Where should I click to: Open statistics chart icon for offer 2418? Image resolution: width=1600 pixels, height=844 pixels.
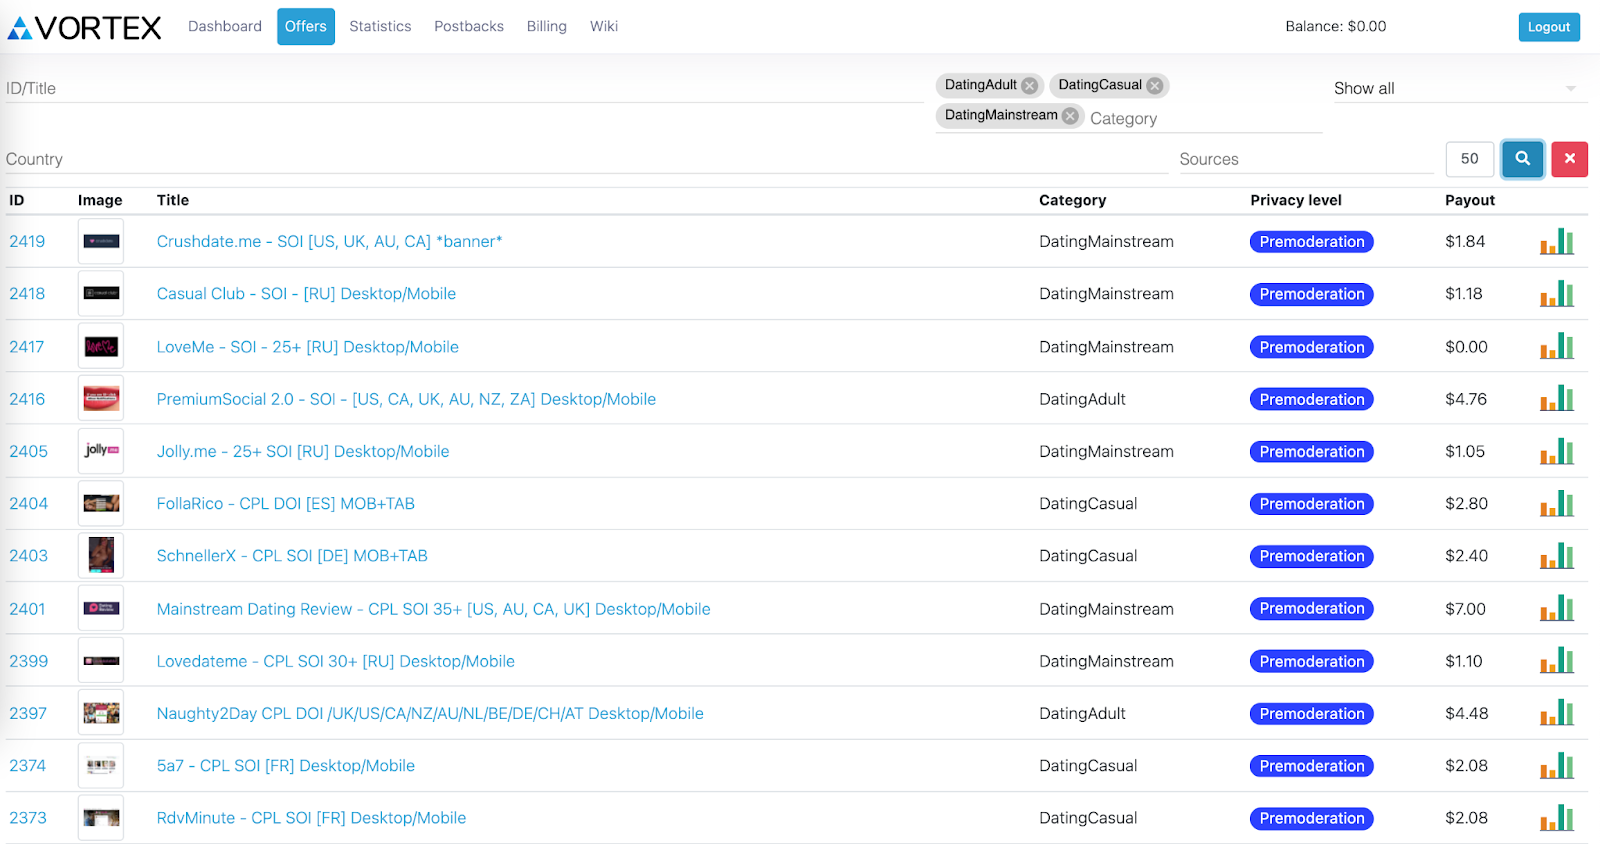point(1557,294)
